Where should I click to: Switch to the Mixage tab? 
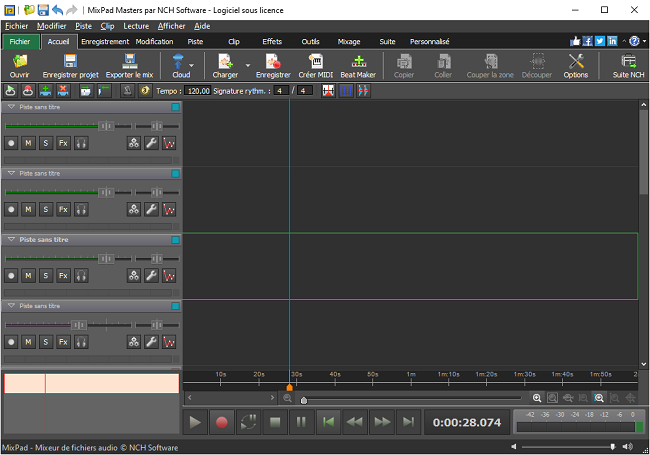(x=349, y=41)
